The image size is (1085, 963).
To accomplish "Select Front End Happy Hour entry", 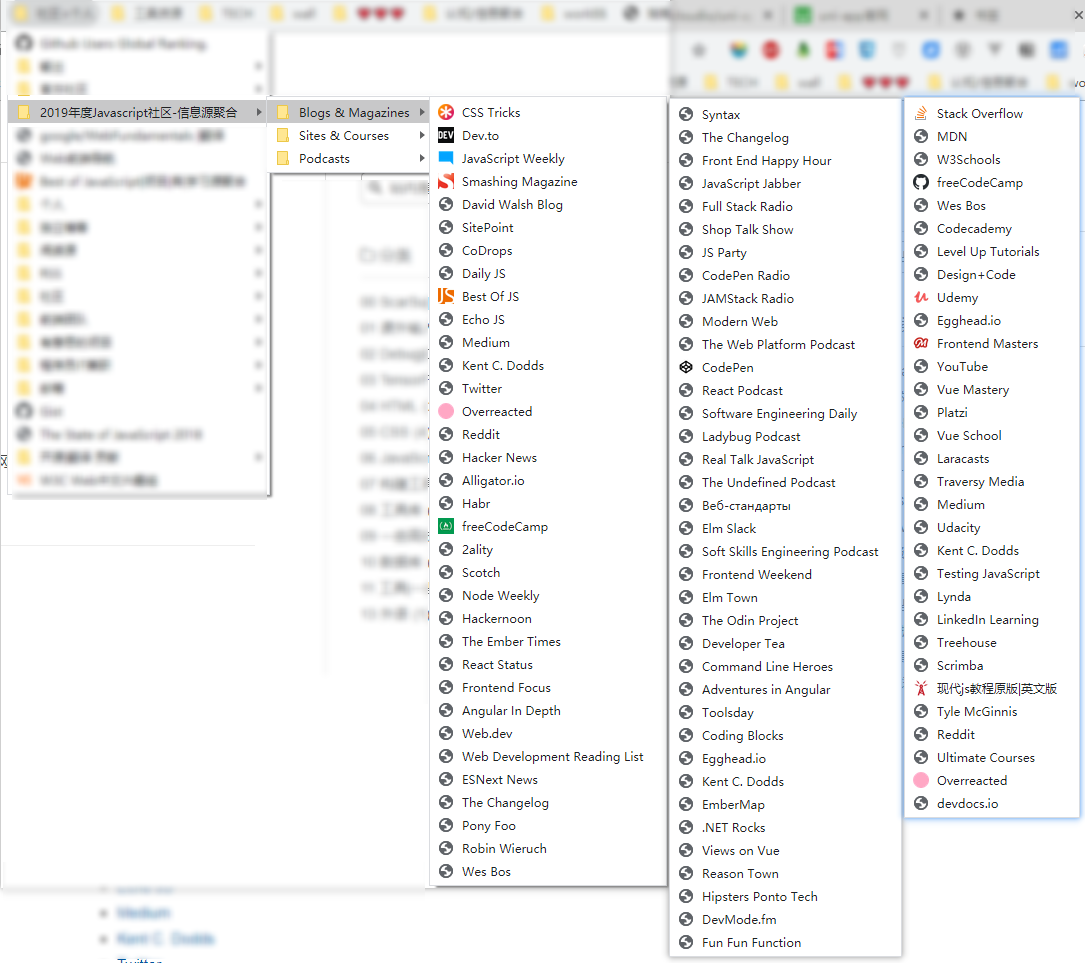I will coord(785,160).
